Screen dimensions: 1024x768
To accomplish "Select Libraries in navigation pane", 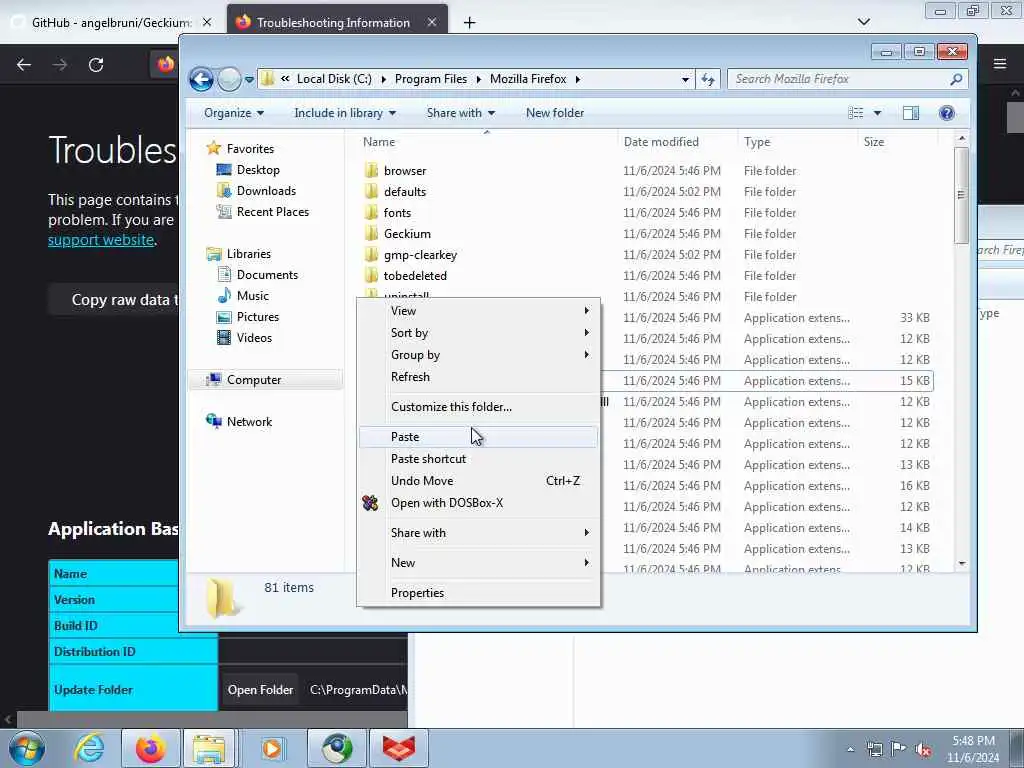I will pos(238,254).
